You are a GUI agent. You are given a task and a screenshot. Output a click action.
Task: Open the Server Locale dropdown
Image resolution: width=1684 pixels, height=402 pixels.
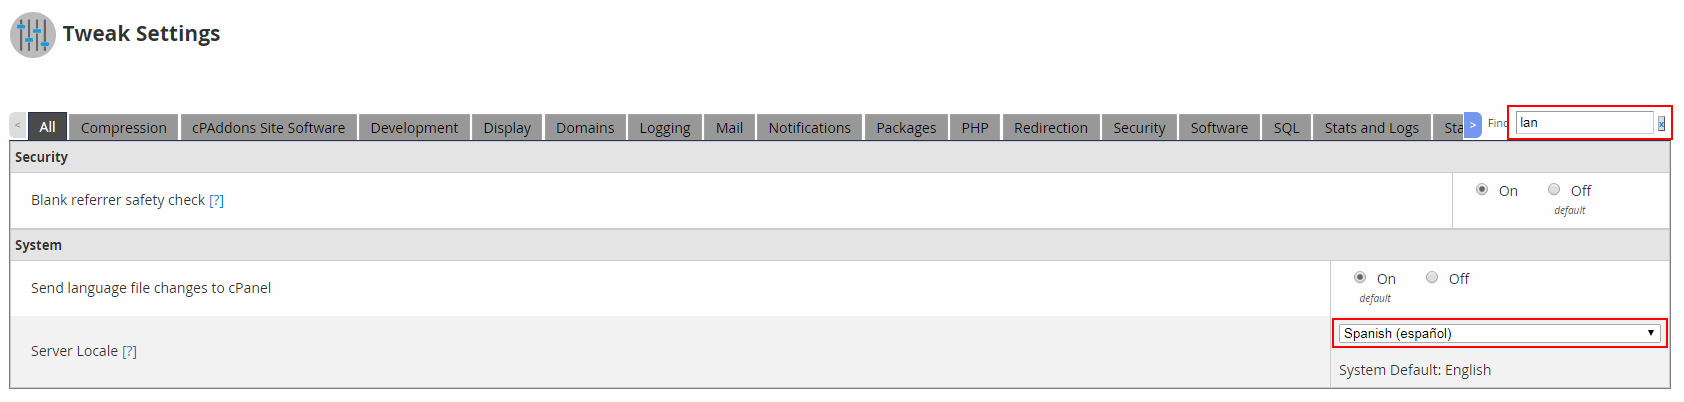point(1499,333)
